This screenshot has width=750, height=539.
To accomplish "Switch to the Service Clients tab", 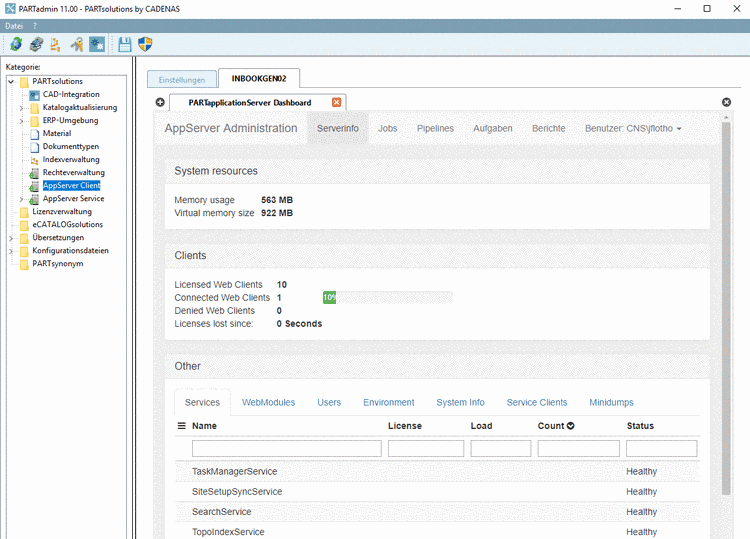I will click(x=537, y=402).
